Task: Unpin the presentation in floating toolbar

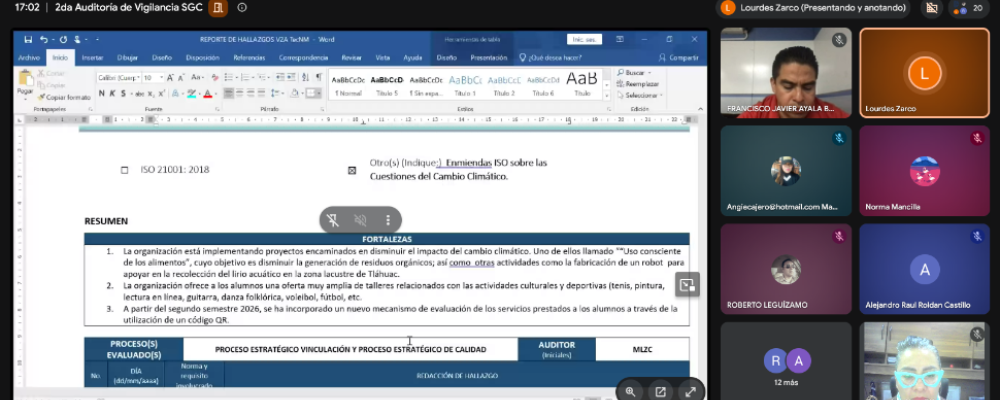Action: coord(333,220)
